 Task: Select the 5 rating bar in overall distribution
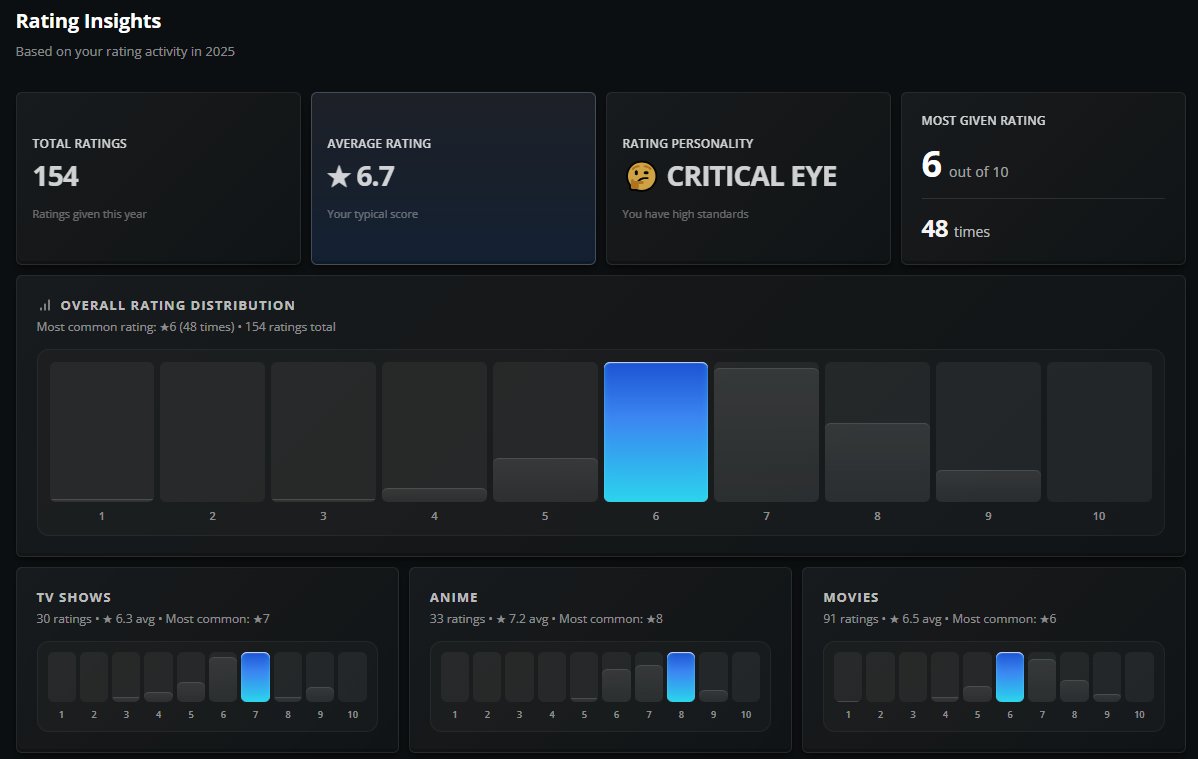coord(545,479)
